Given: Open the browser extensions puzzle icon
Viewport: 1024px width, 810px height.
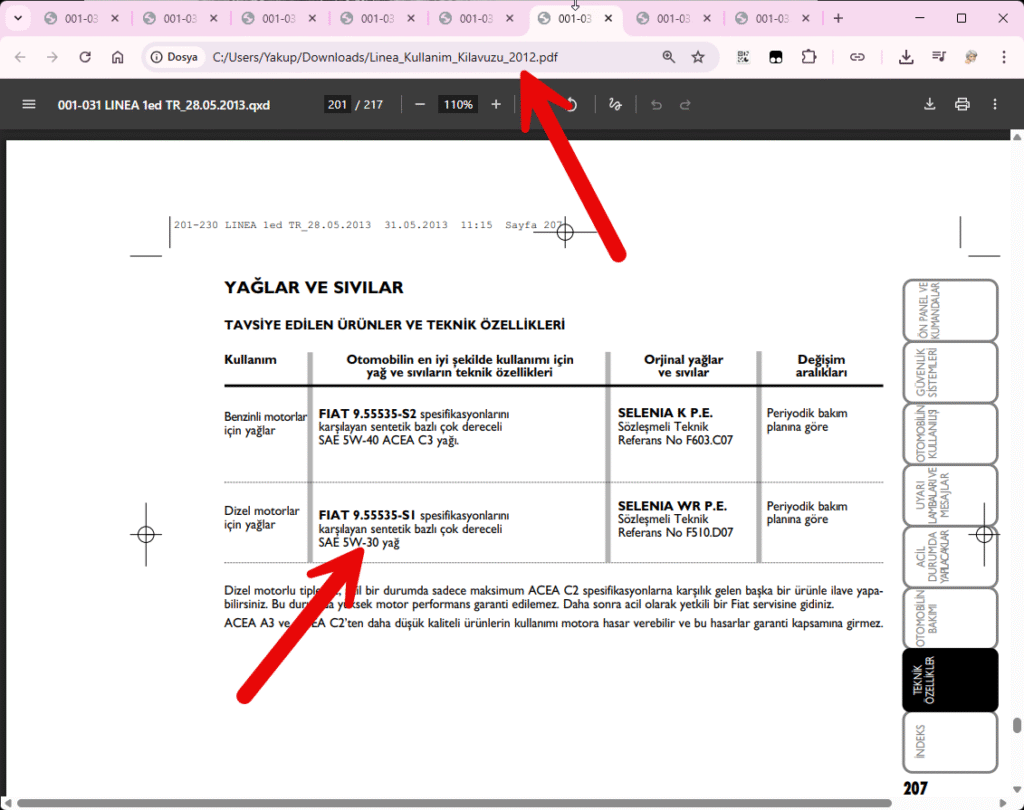Looking at the screenshot, I should click(809, 57).
